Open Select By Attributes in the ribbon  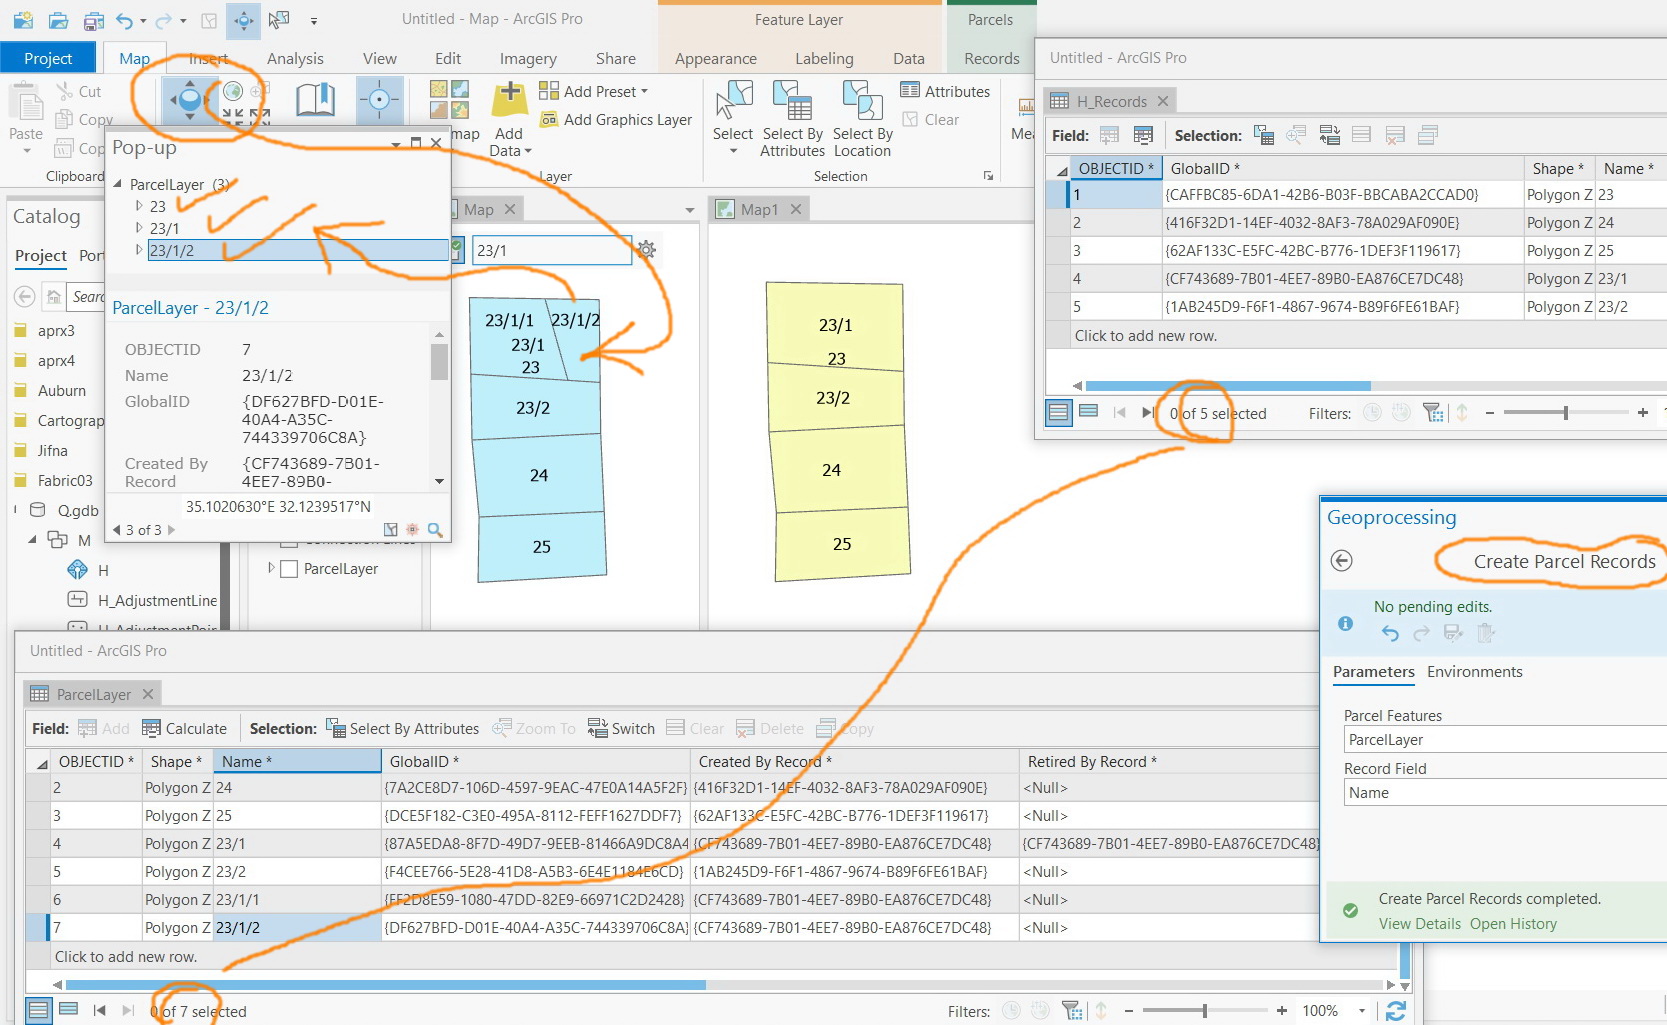coord(792,120)
